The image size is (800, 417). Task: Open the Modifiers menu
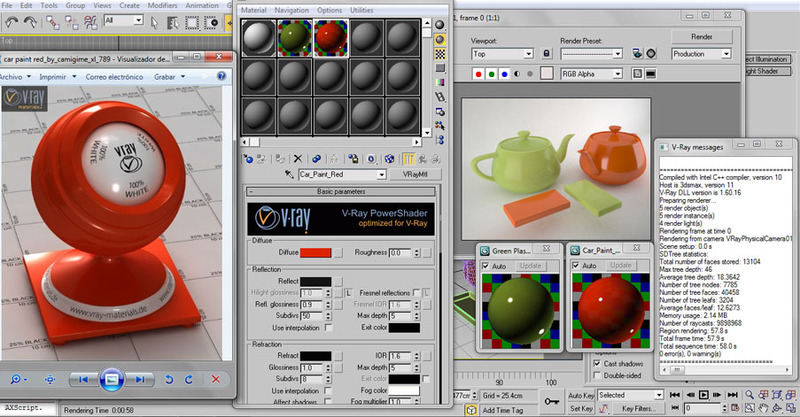coord(162,6)
